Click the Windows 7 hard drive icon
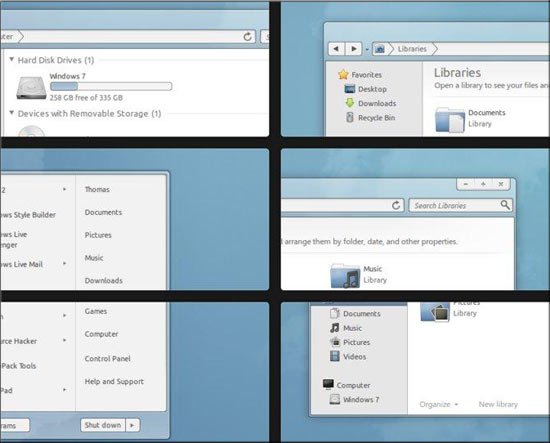Screen dimensions: 550x443 click(x=31, y=88)
